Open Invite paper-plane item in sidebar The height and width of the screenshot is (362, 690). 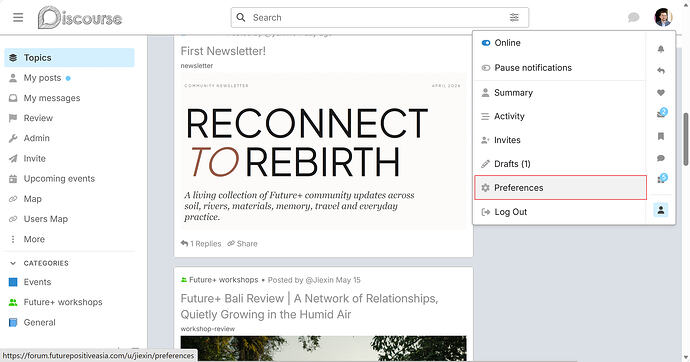click(x=70, y=158)
